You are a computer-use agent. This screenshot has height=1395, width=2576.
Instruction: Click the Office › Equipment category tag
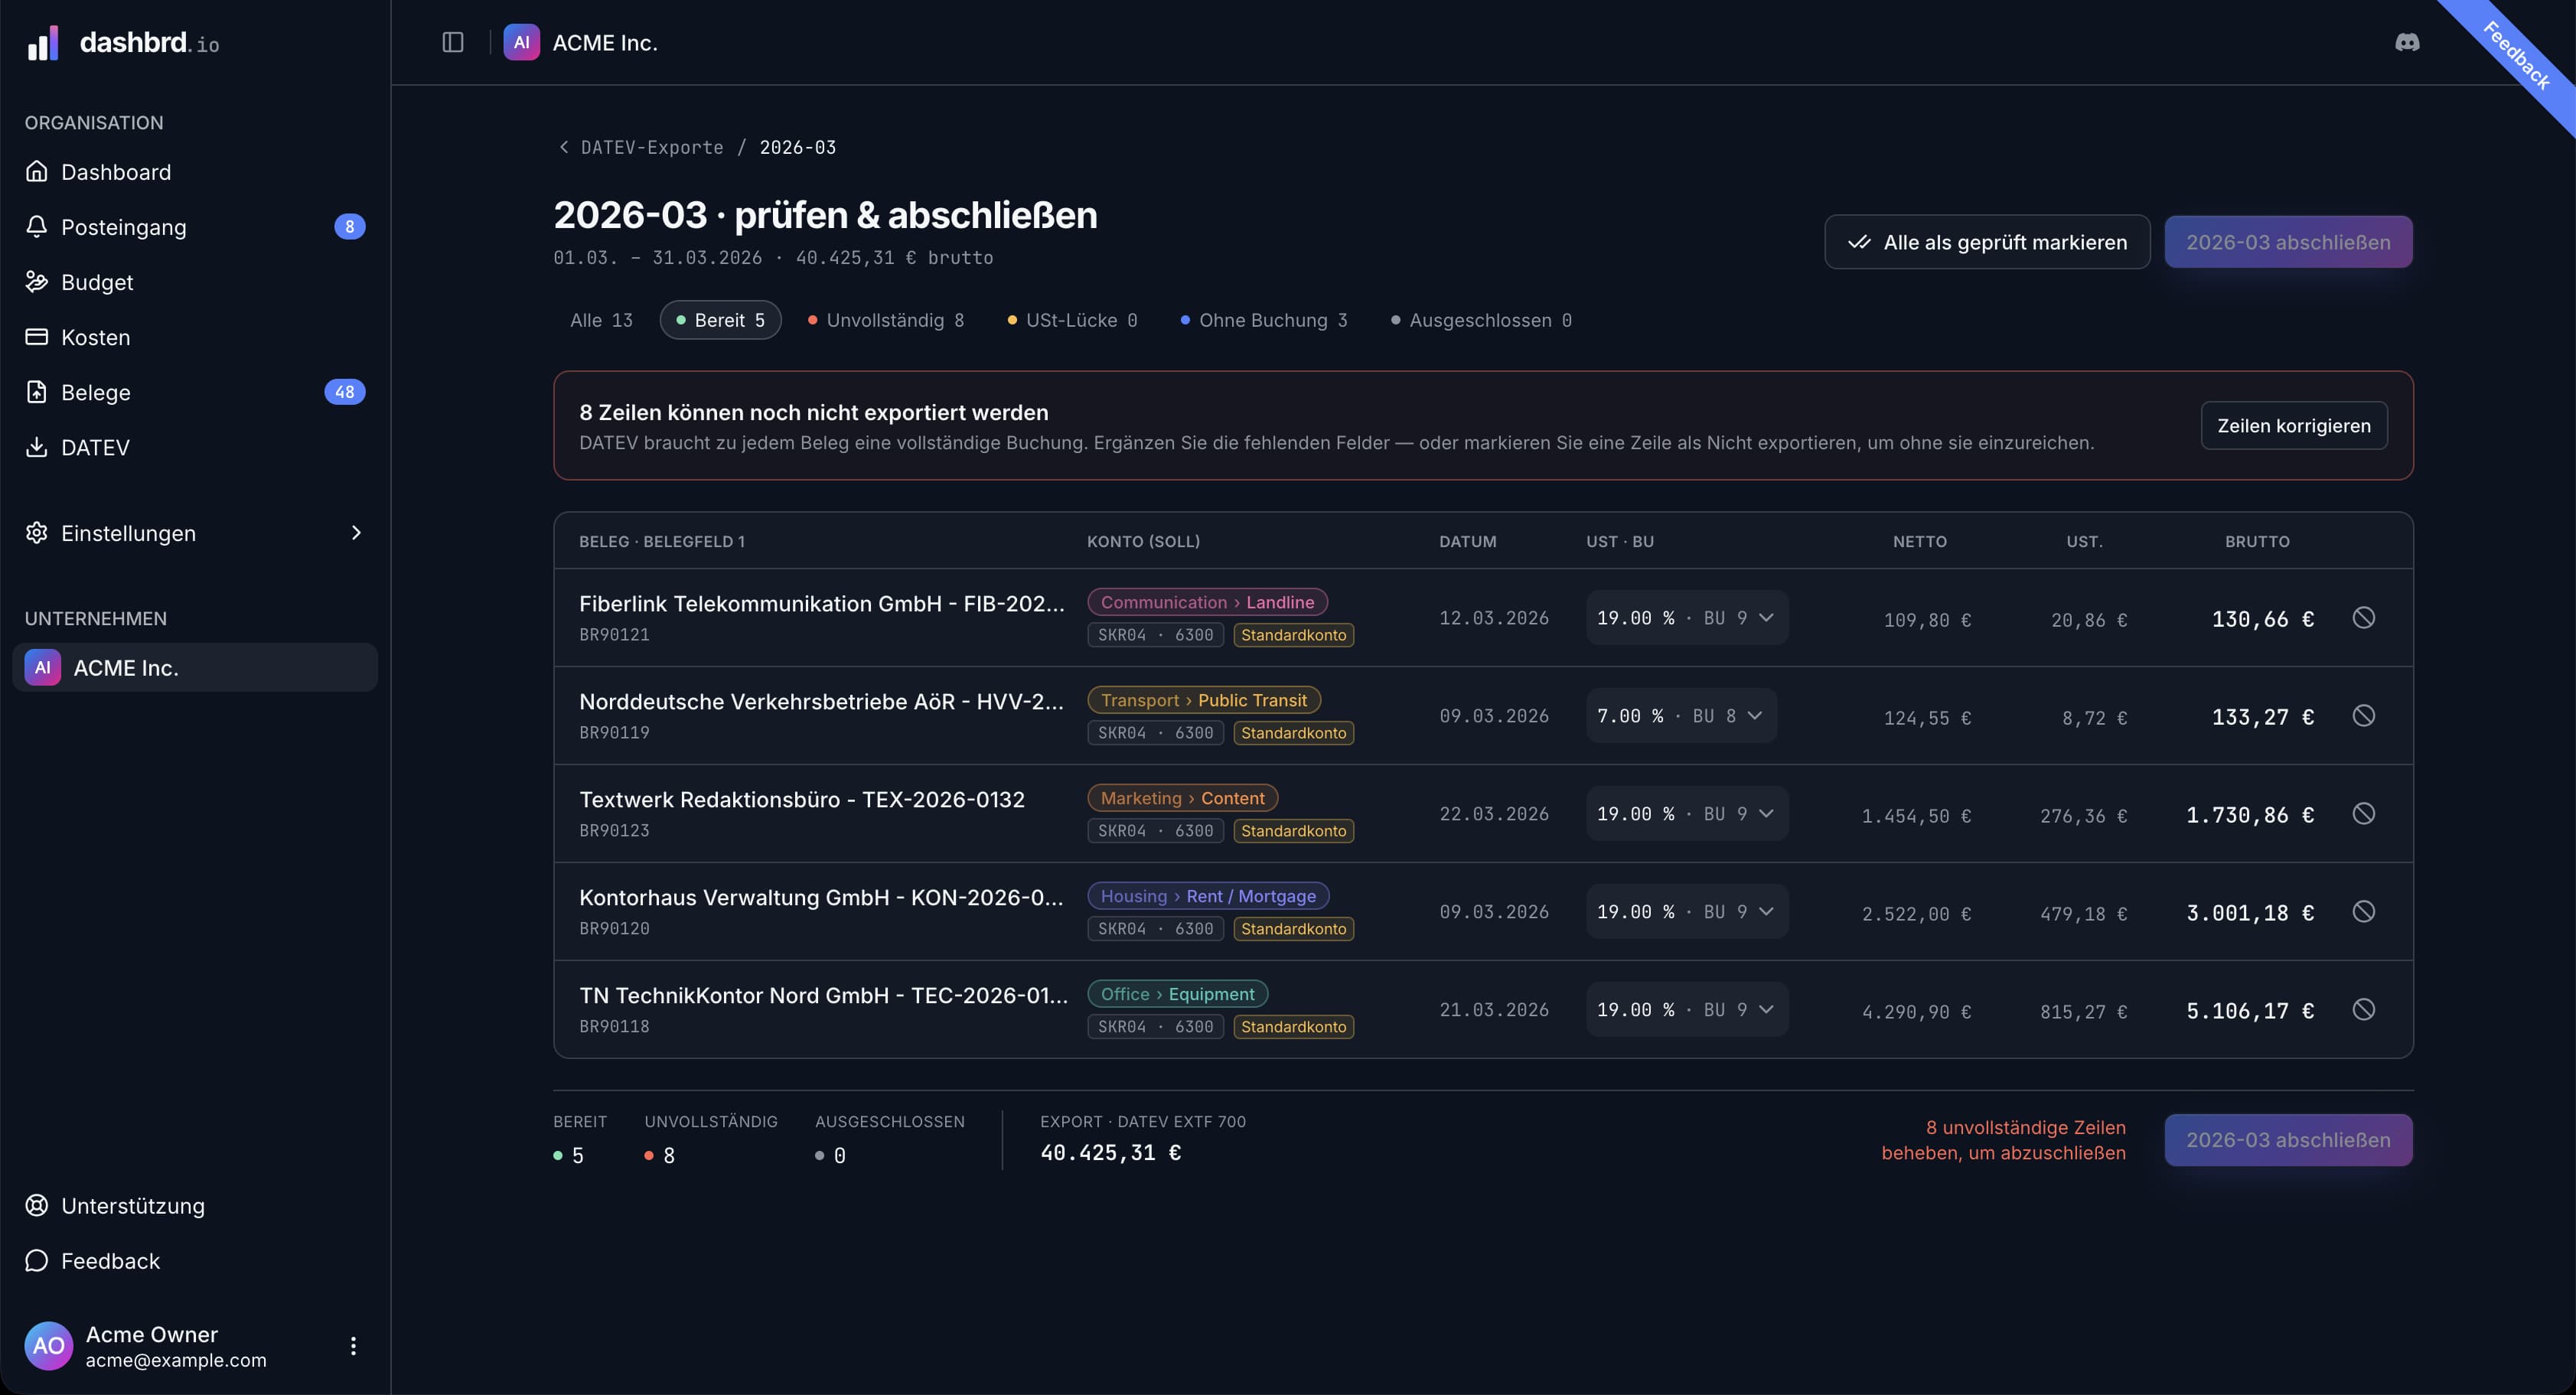[x=1177, y=994]
